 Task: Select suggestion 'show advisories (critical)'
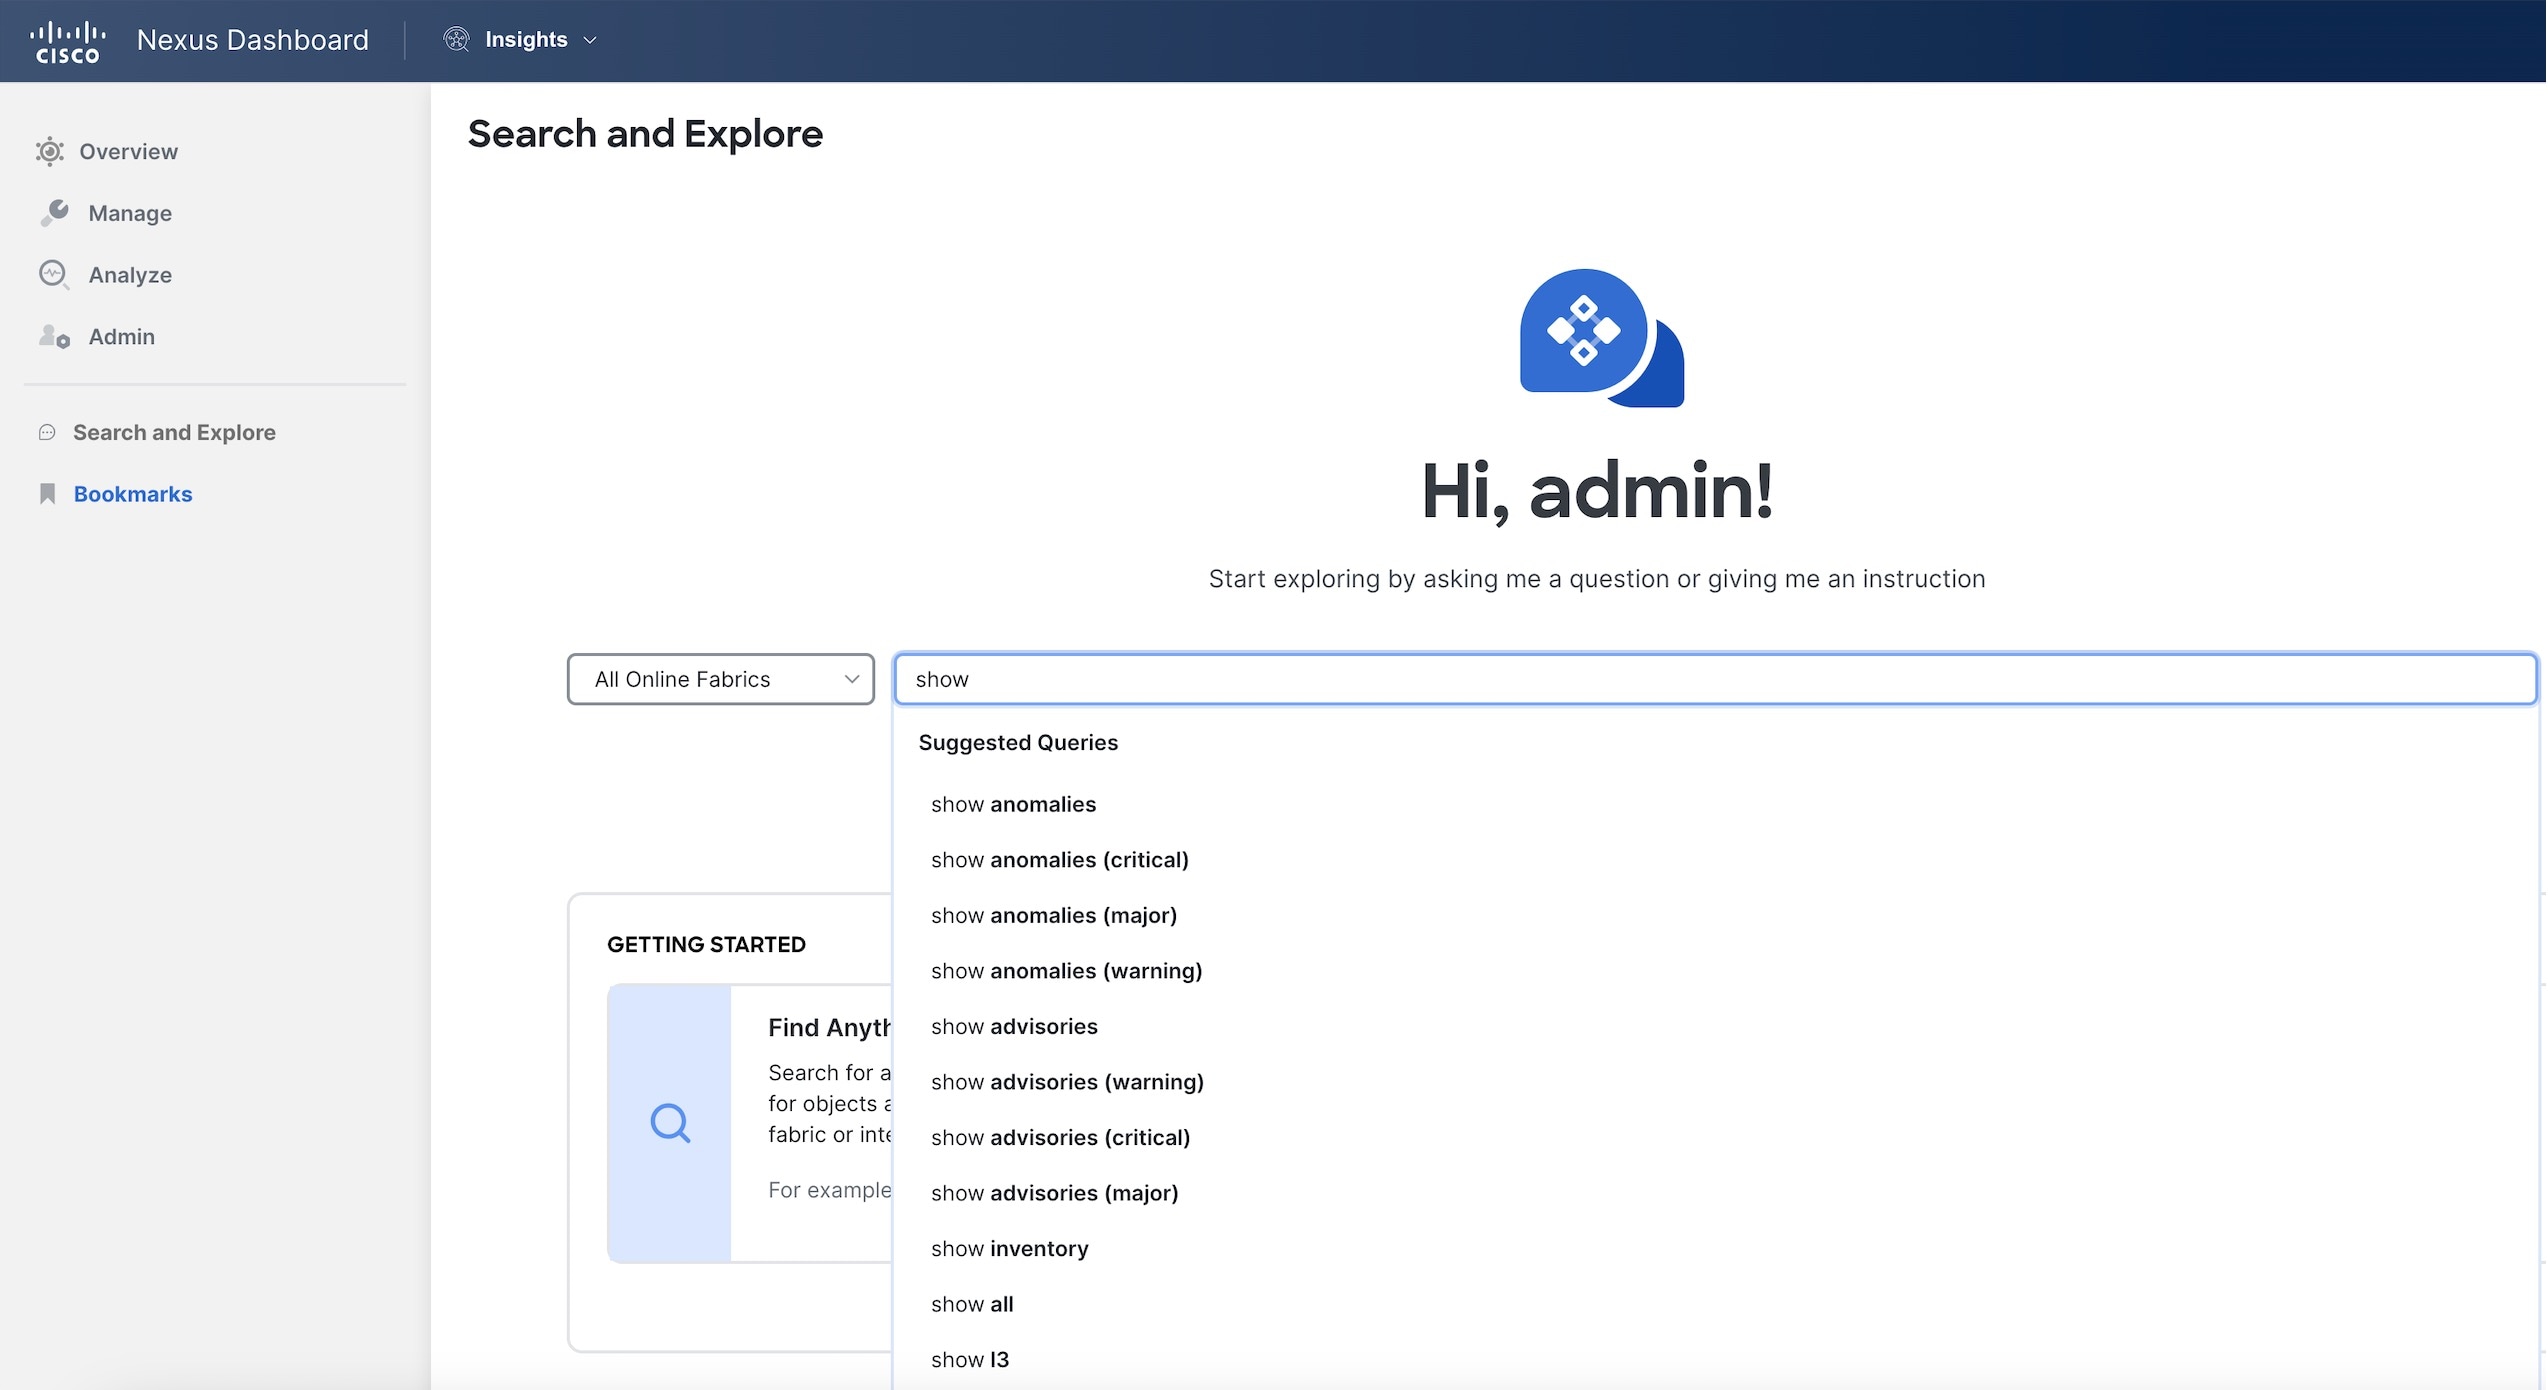[1060, 1137]
